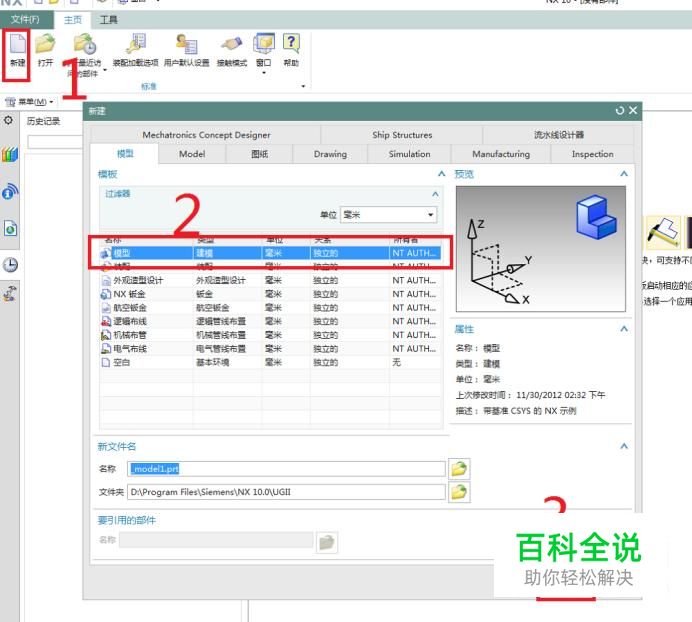
Task: Select the English Model tab
Action: (x=192, y=154)
